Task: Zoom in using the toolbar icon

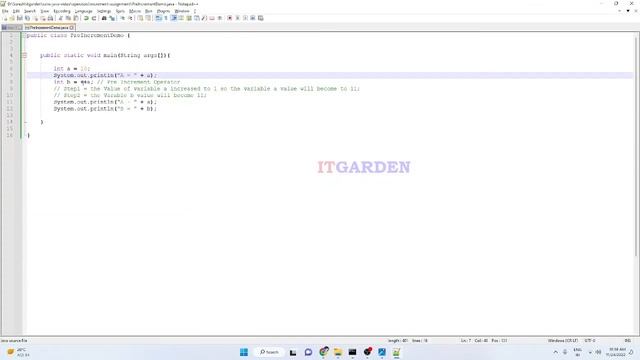Action: (122, 18)
